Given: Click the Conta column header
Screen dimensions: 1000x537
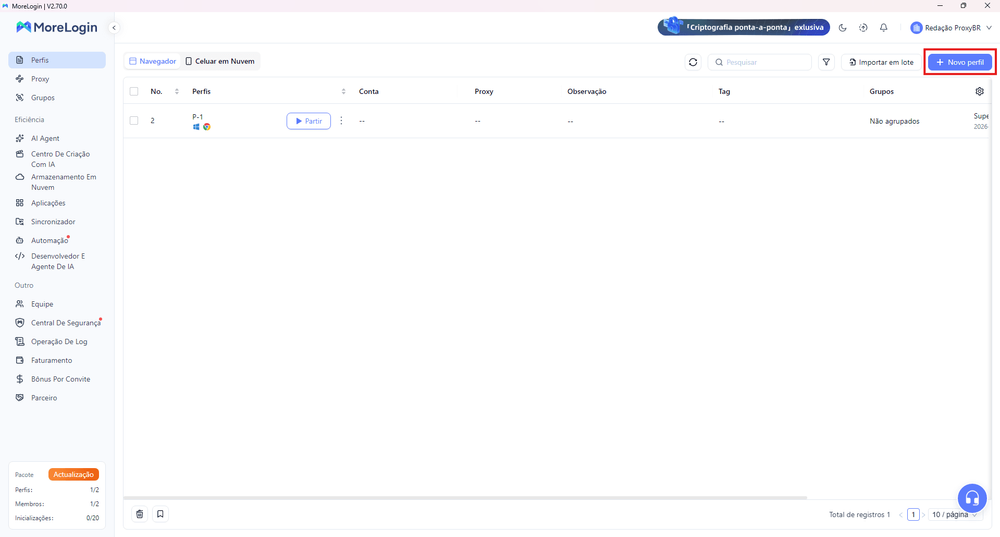Looking at the screenshot, I should click(369, 91).
